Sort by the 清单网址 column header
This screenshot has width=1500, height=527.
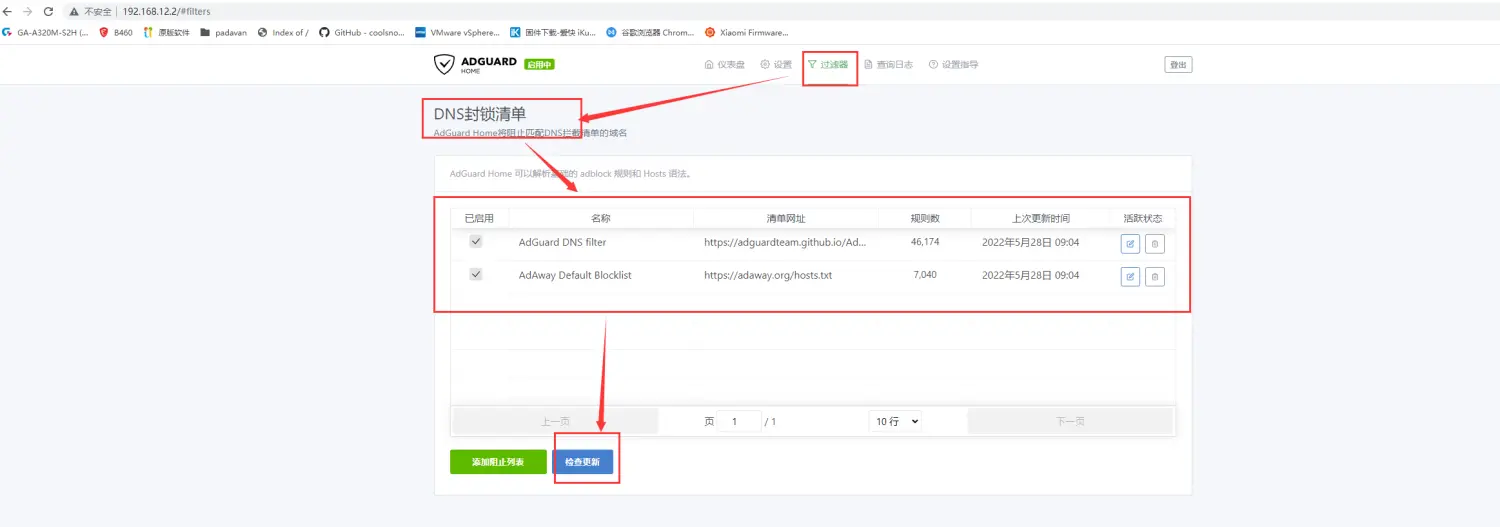(786, 218)
